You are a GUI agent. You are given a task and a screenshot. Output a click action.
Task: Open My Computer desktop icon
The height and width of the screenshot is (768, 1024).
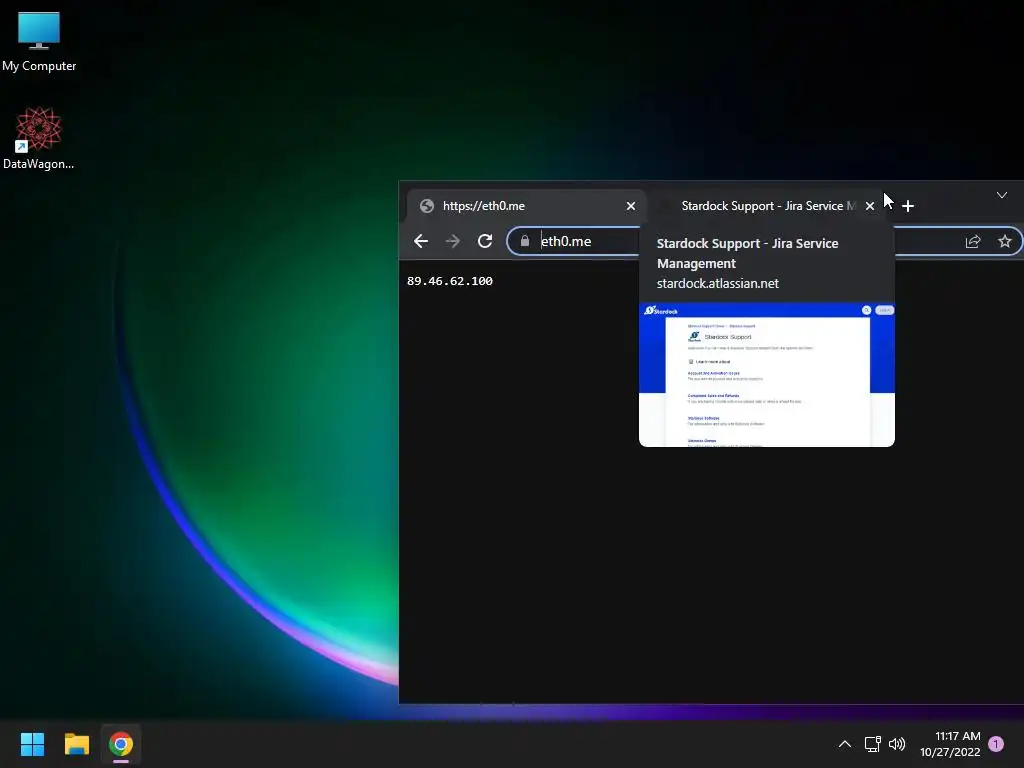[39, 42]
